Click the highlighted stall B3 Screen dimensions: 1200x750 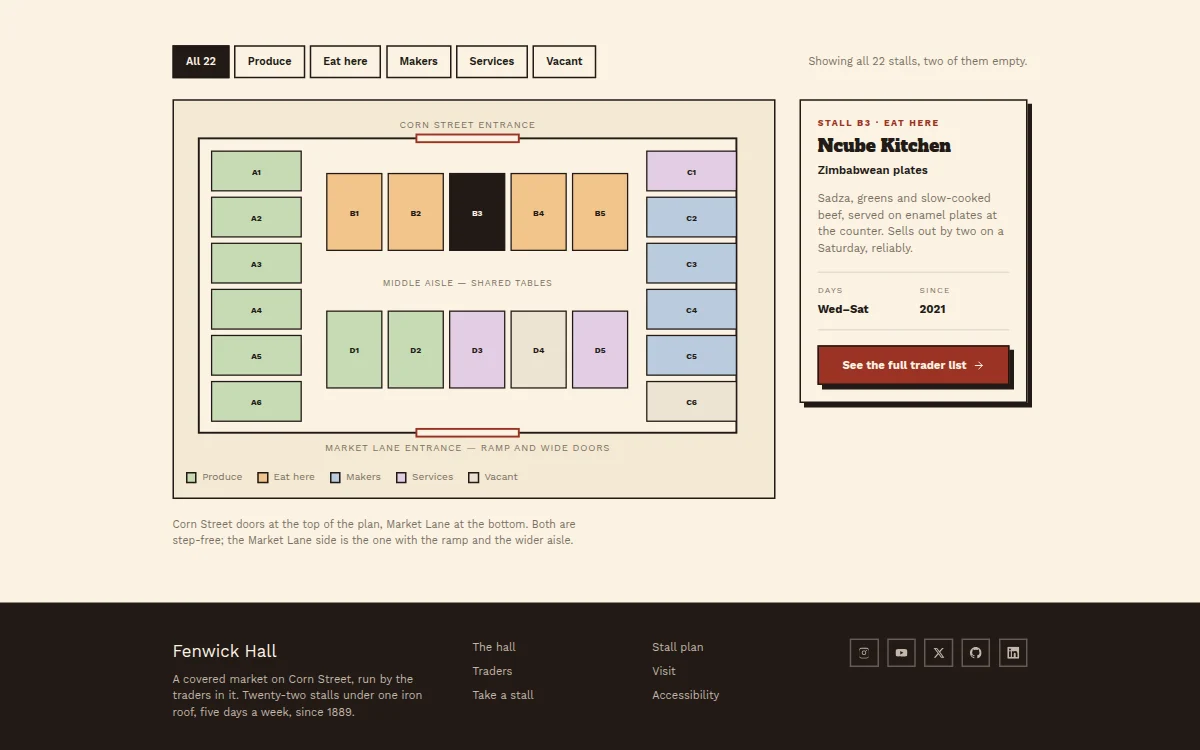(x=477, y=212)
